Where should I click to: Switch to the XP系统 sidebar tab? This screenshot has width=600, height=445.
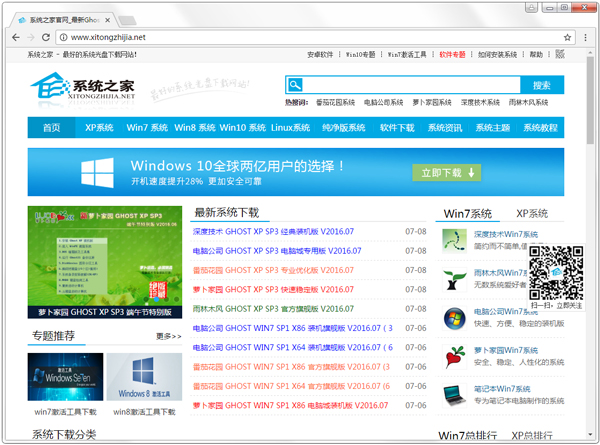[532, 213]
